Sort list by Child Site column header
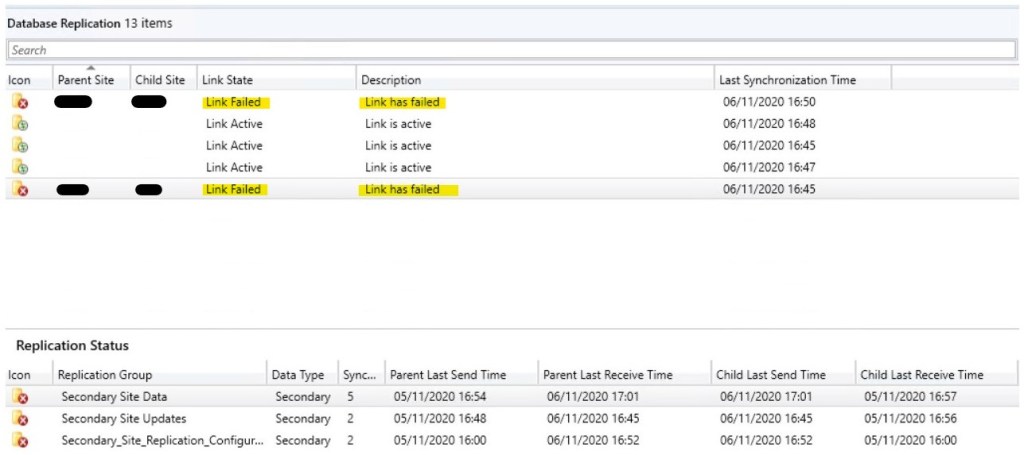 (160, 80)
